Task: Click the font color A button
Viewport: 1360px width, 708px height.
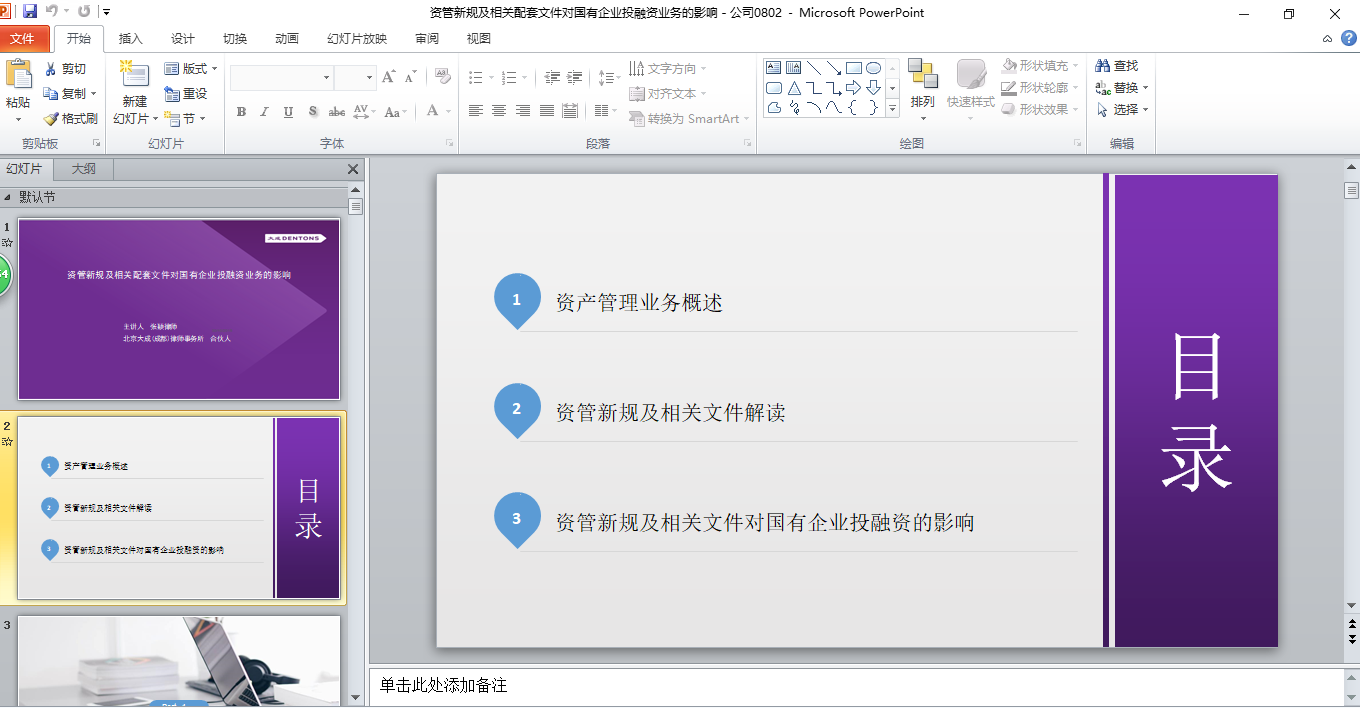Action: [433, 111]
